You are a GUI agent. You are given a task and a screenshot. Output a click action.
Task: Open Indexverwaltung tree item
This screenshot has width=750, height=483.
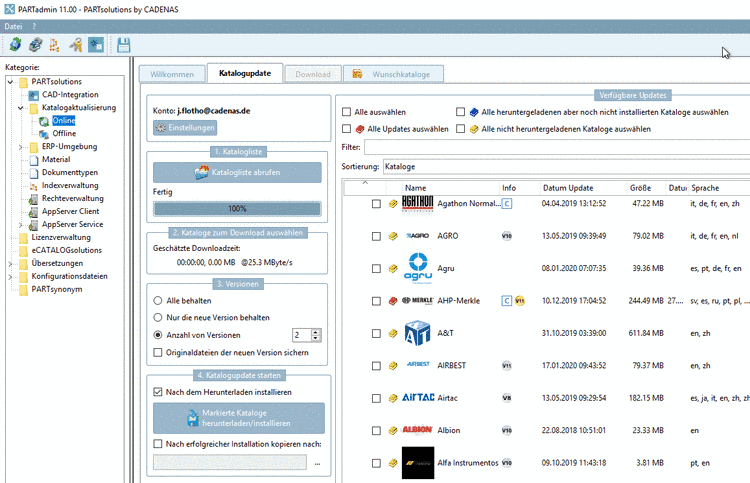[70, 186]
